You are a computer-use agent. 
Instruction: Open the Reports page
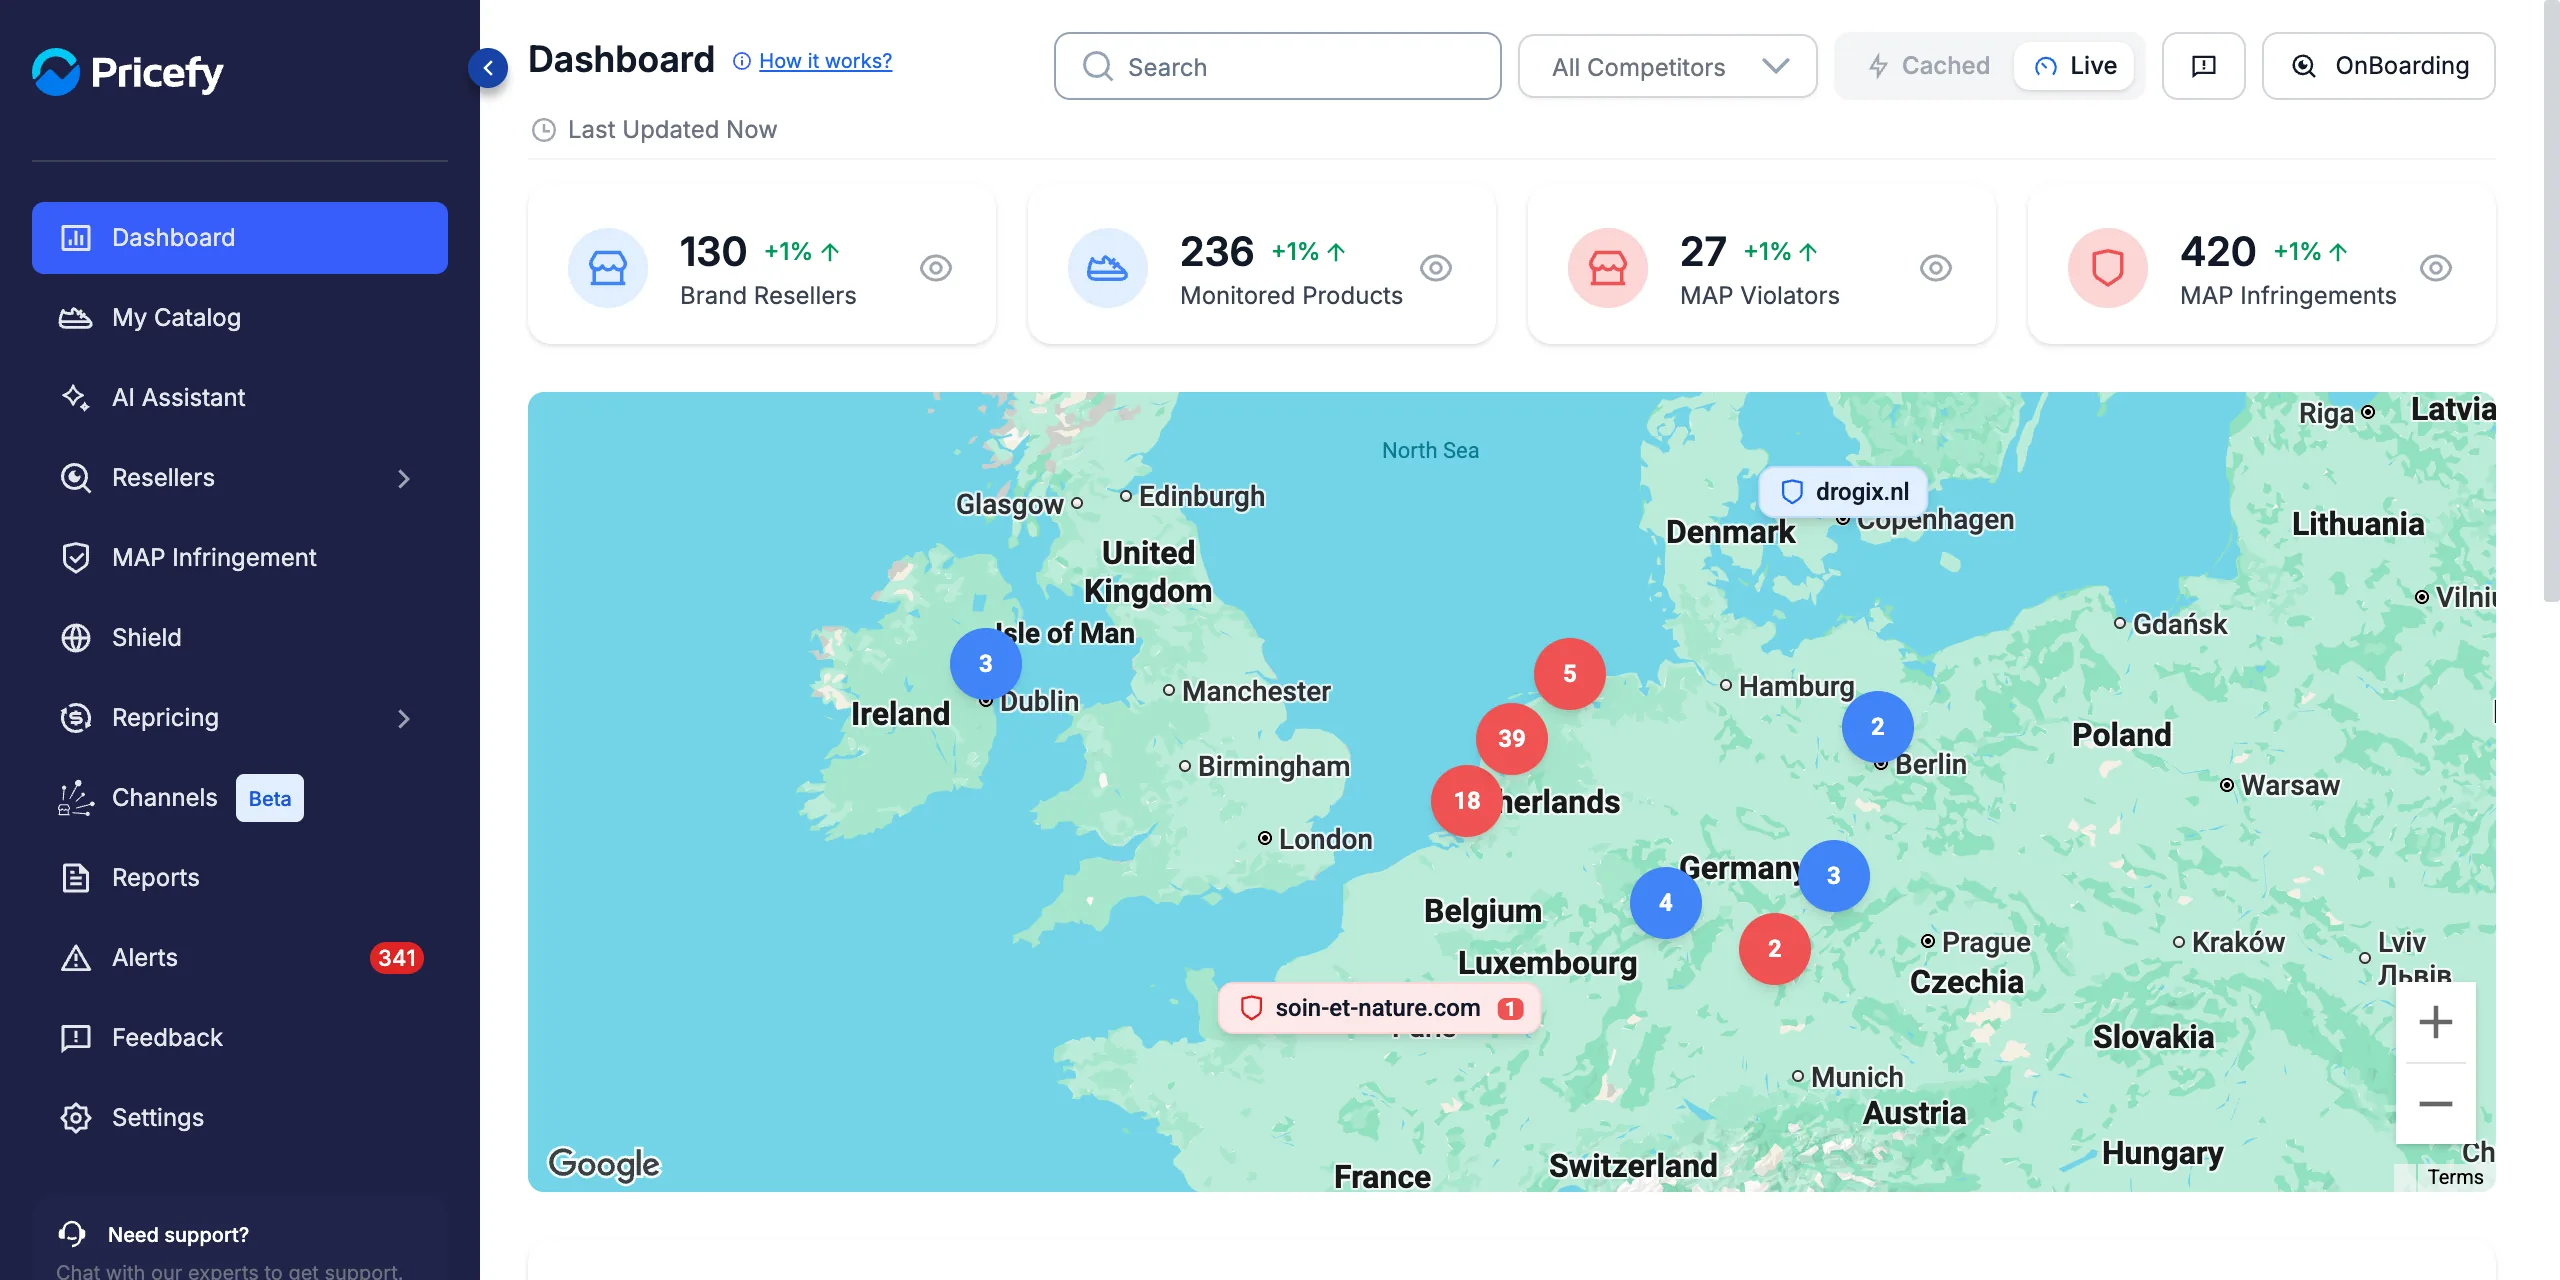pyautogui.click(x=240, y=878)
